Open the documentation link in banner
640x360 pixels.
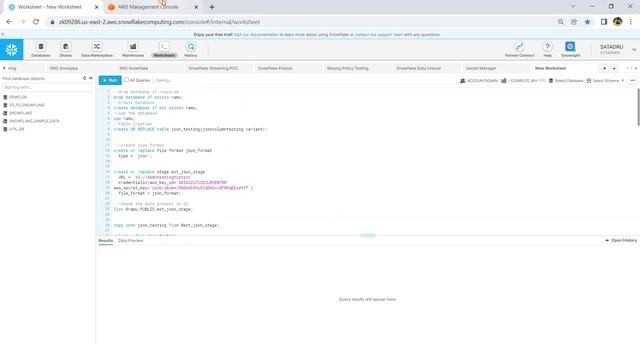256,35
